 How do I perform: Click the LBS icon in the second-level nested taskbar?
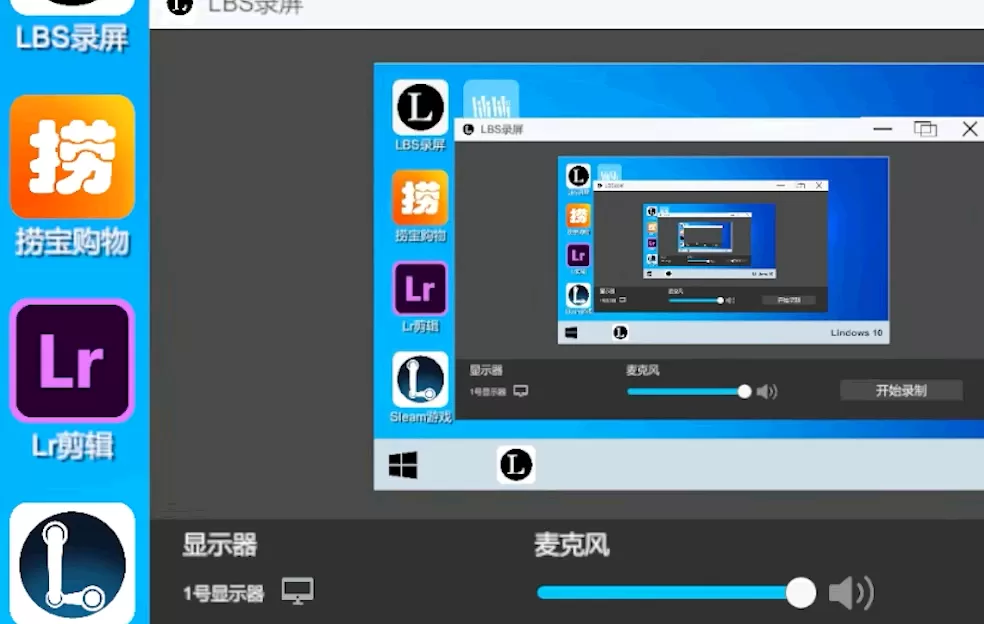coord(620,332)
